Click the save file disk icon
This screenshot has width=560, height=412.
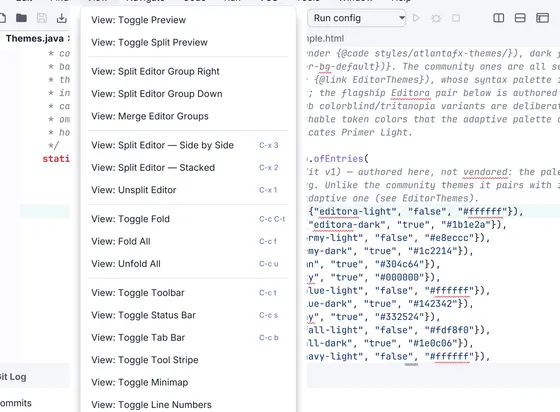click(x=42, y=18)
